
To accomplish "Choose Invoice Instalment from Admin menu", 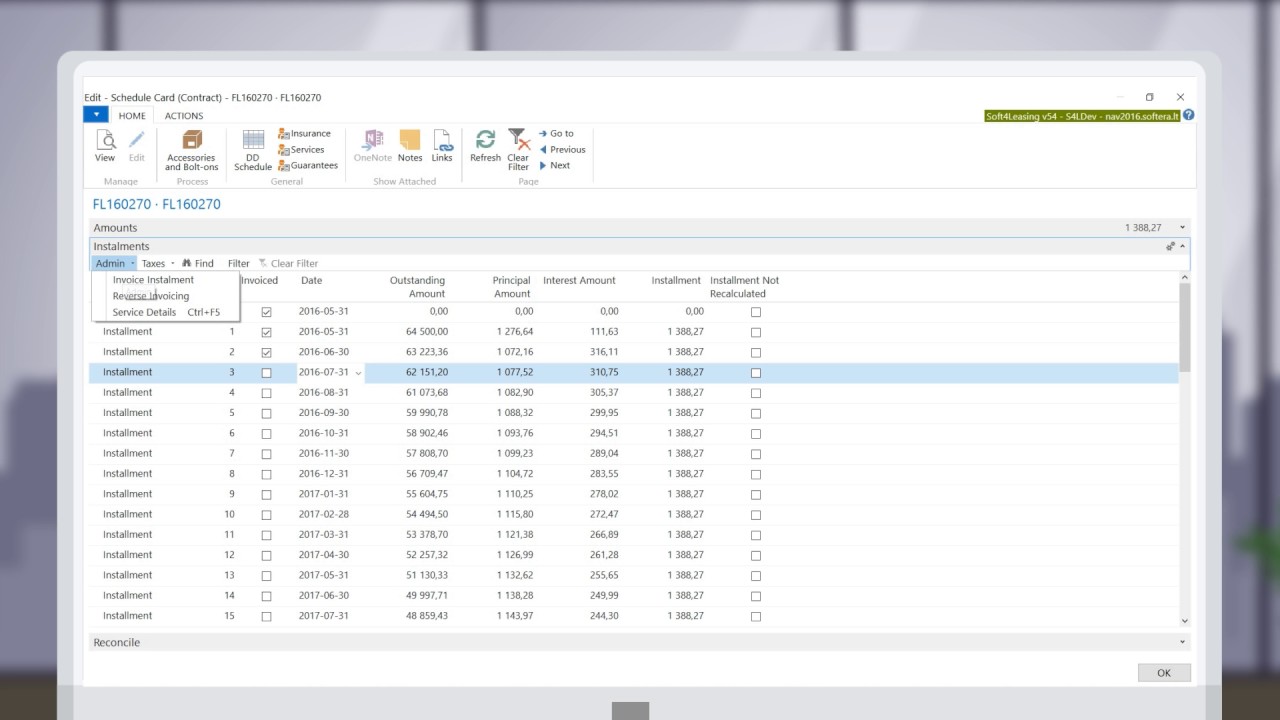I will point(153,280).
